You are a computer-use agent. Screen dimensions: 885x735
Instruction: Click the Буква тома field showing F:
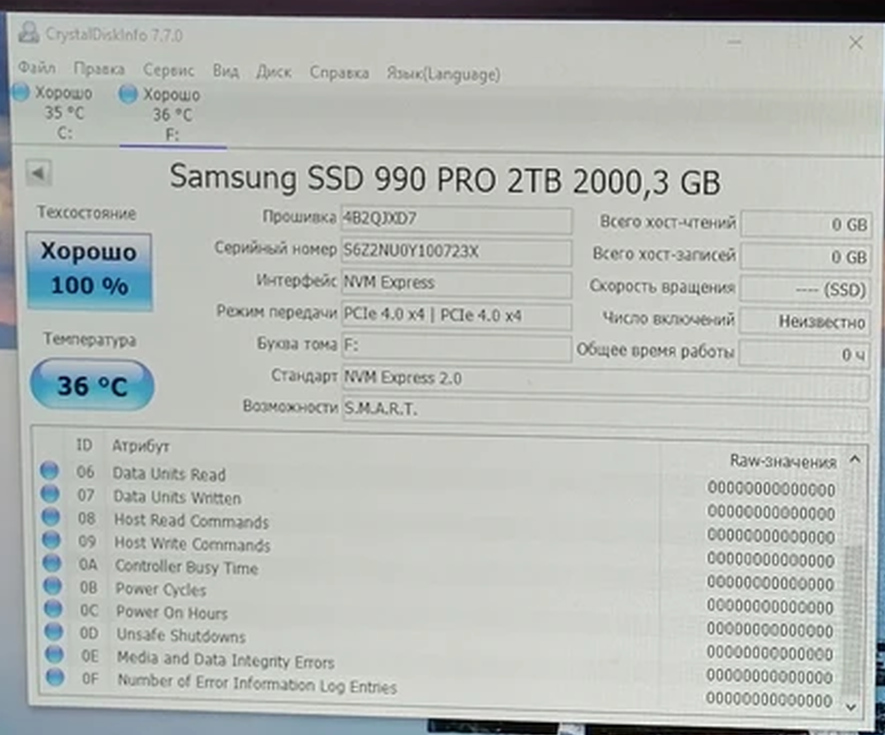click(x=456, y=346)
